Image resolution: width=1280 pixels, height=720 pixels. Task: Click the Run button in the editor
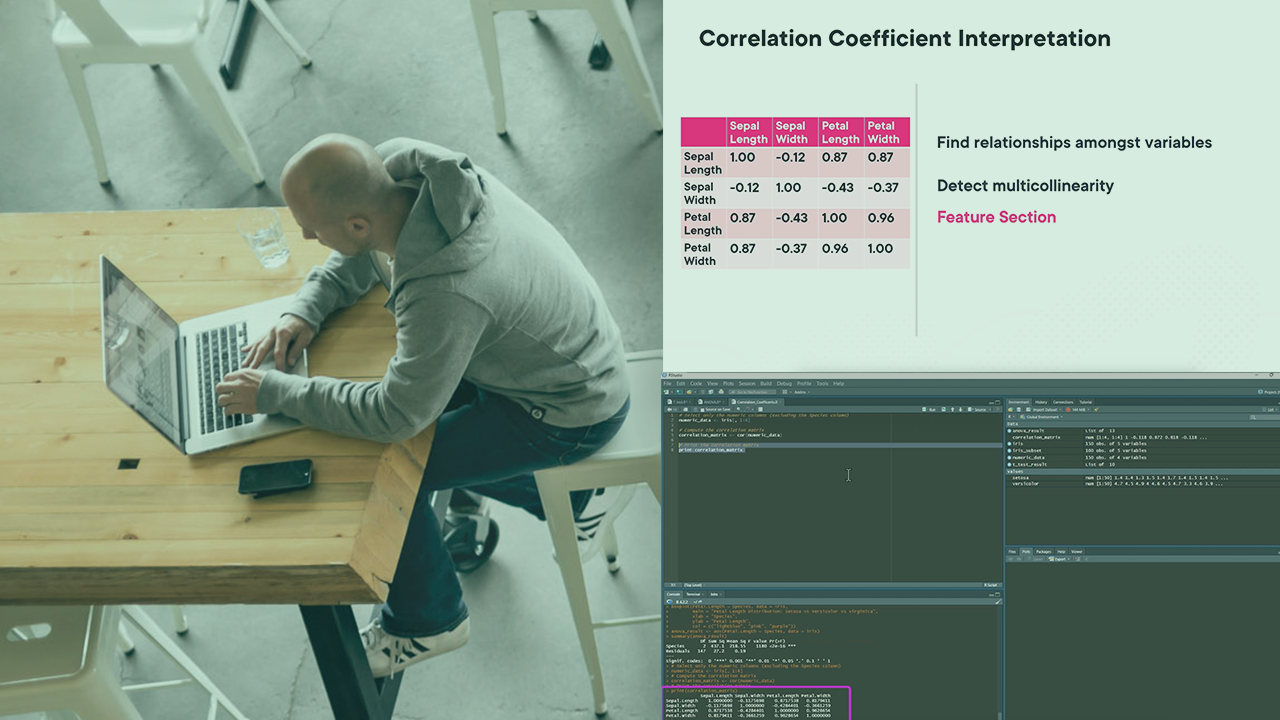[930, 409]
